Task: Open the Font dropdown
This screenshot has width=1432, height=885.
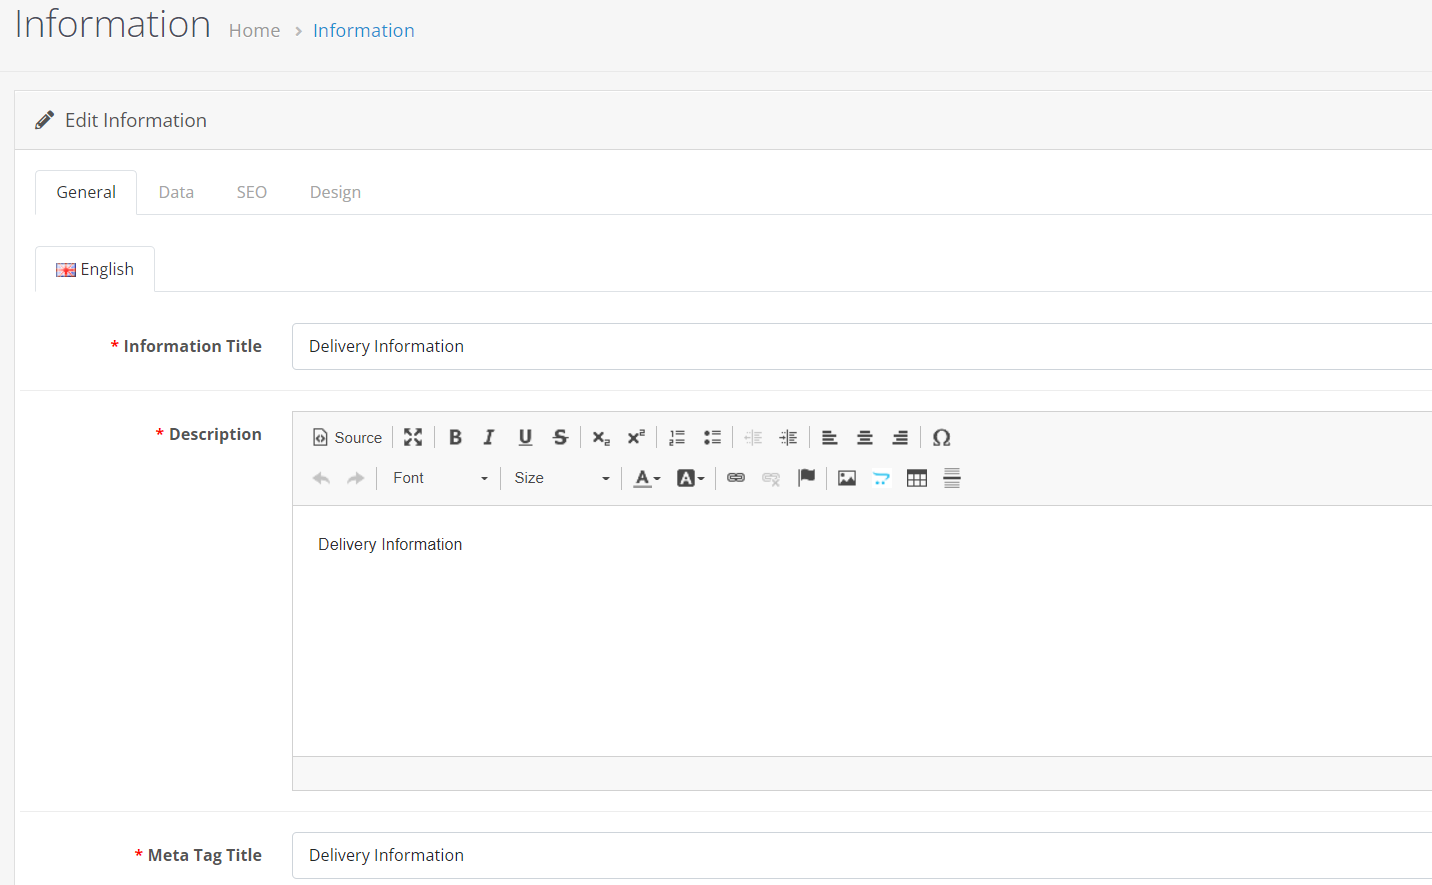Action: 440,478
